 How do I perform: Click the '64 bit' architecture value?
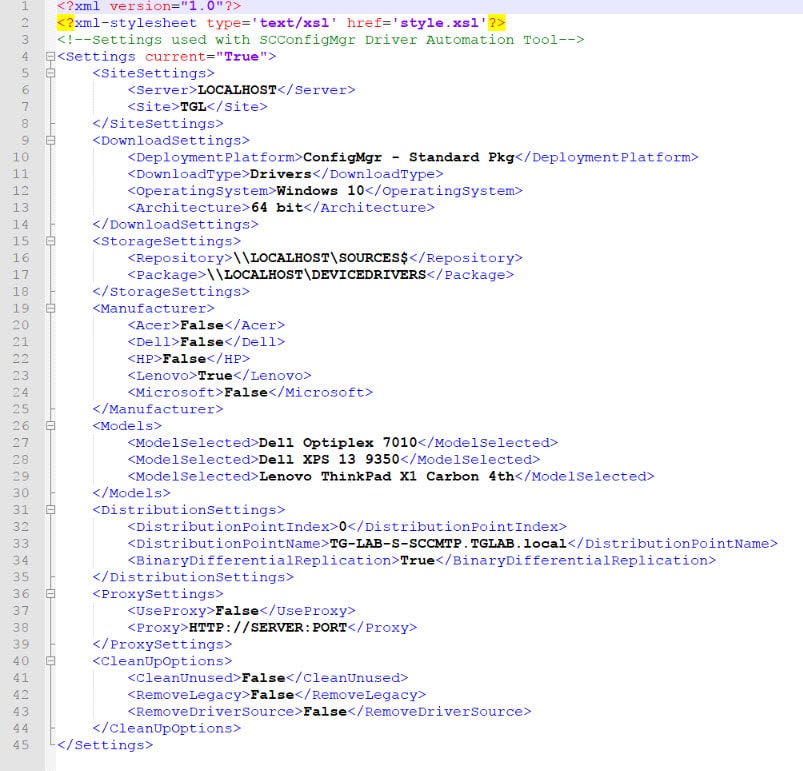tap(277, 207)
